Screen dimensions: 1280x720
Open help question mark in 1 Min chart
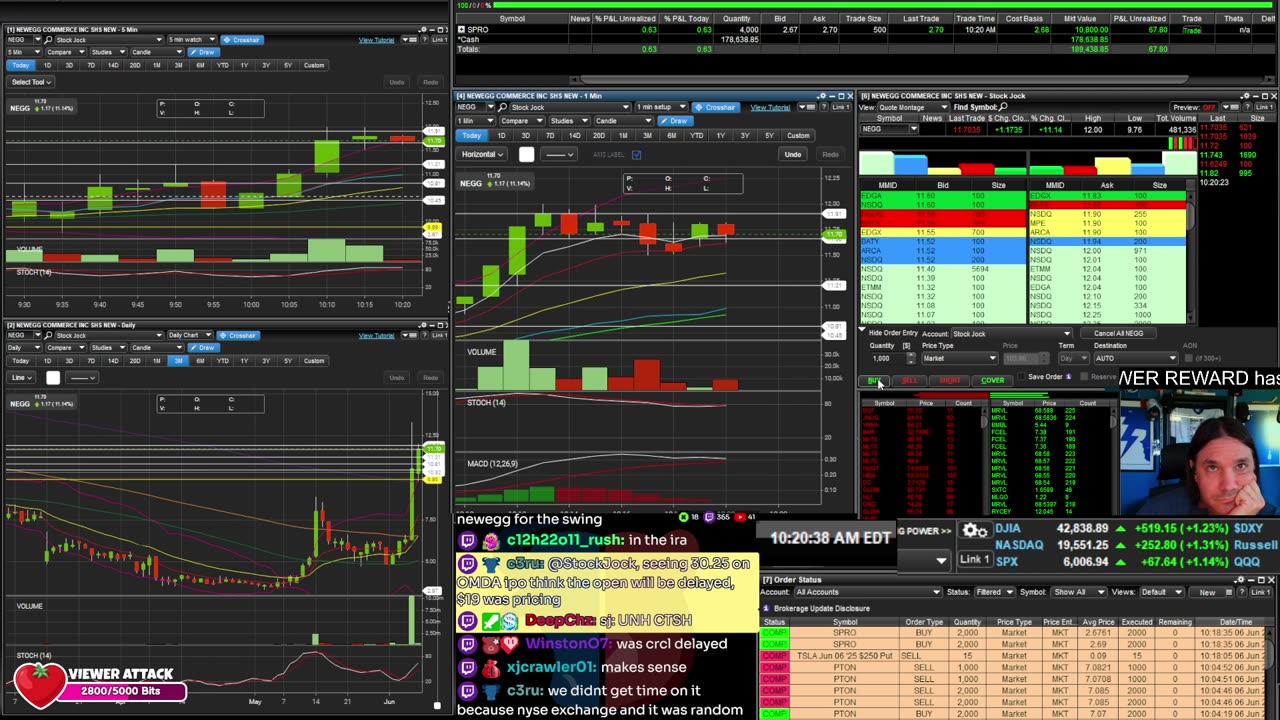pos(822,107)
